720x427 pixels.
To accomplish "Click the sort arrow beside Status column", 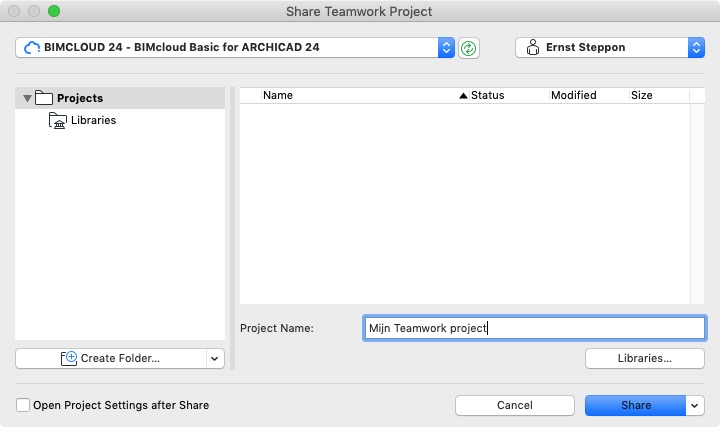I will pyautogui.click(x=463, y=96).
